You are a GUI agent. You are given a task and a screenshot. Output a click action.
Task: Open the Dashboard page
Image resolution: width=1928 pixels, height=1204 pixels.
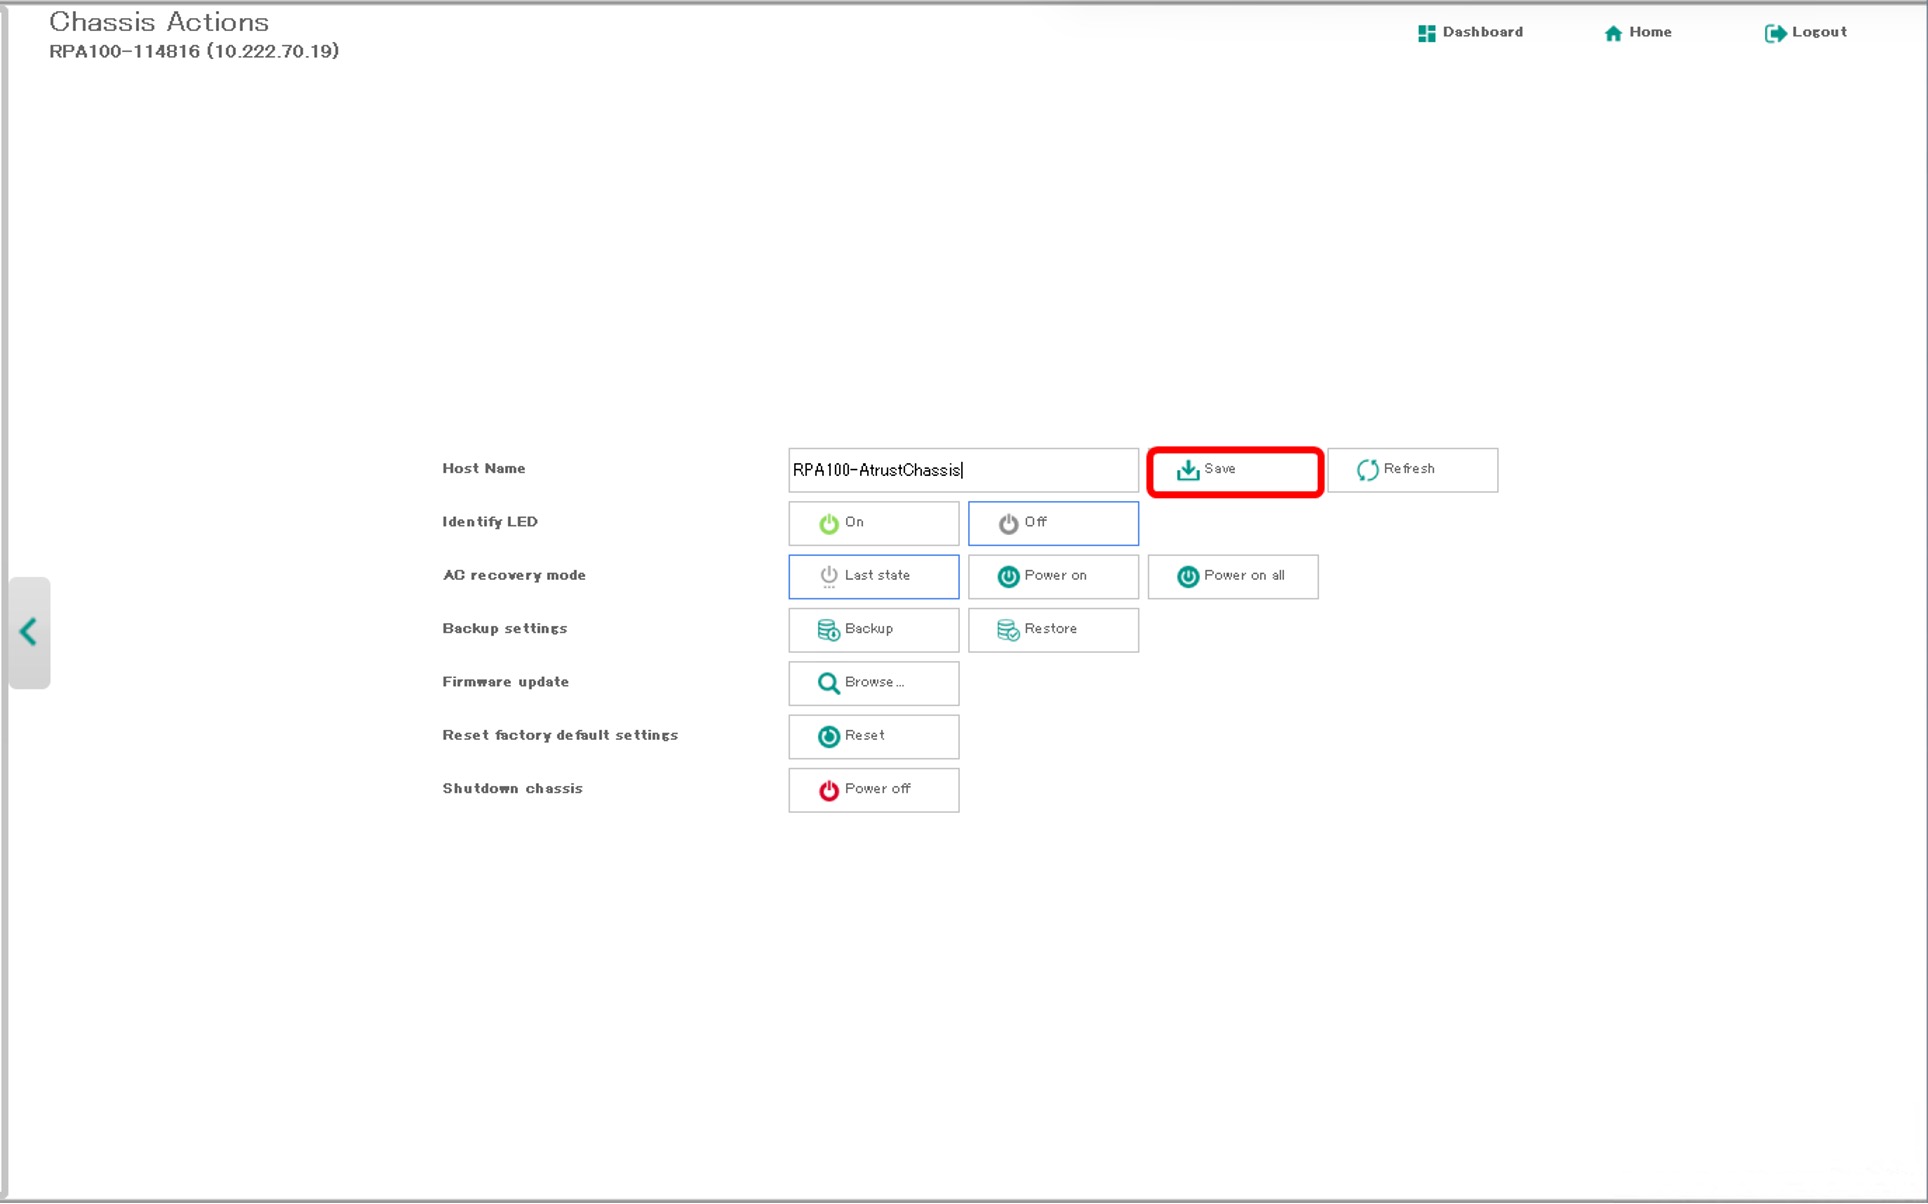(x=1470, y=32)
